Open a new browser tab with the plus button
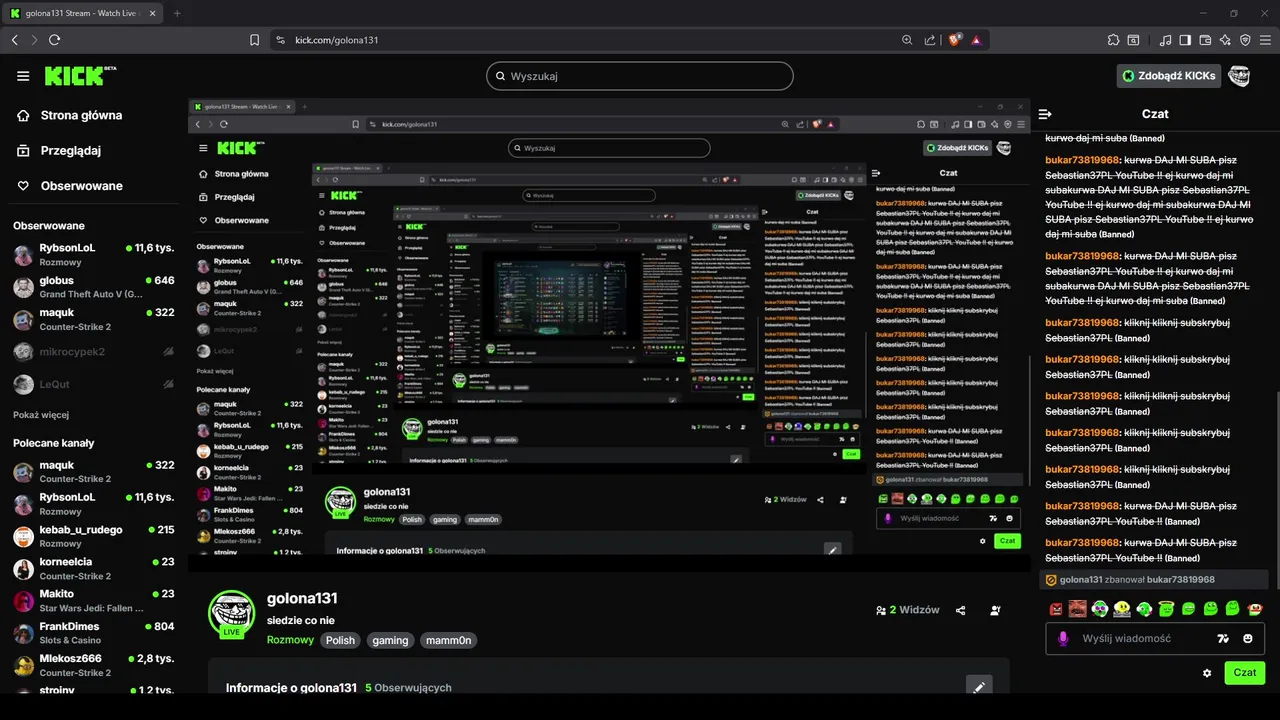The height and width of the screenshot is (720, 1280). click(177, 13)
